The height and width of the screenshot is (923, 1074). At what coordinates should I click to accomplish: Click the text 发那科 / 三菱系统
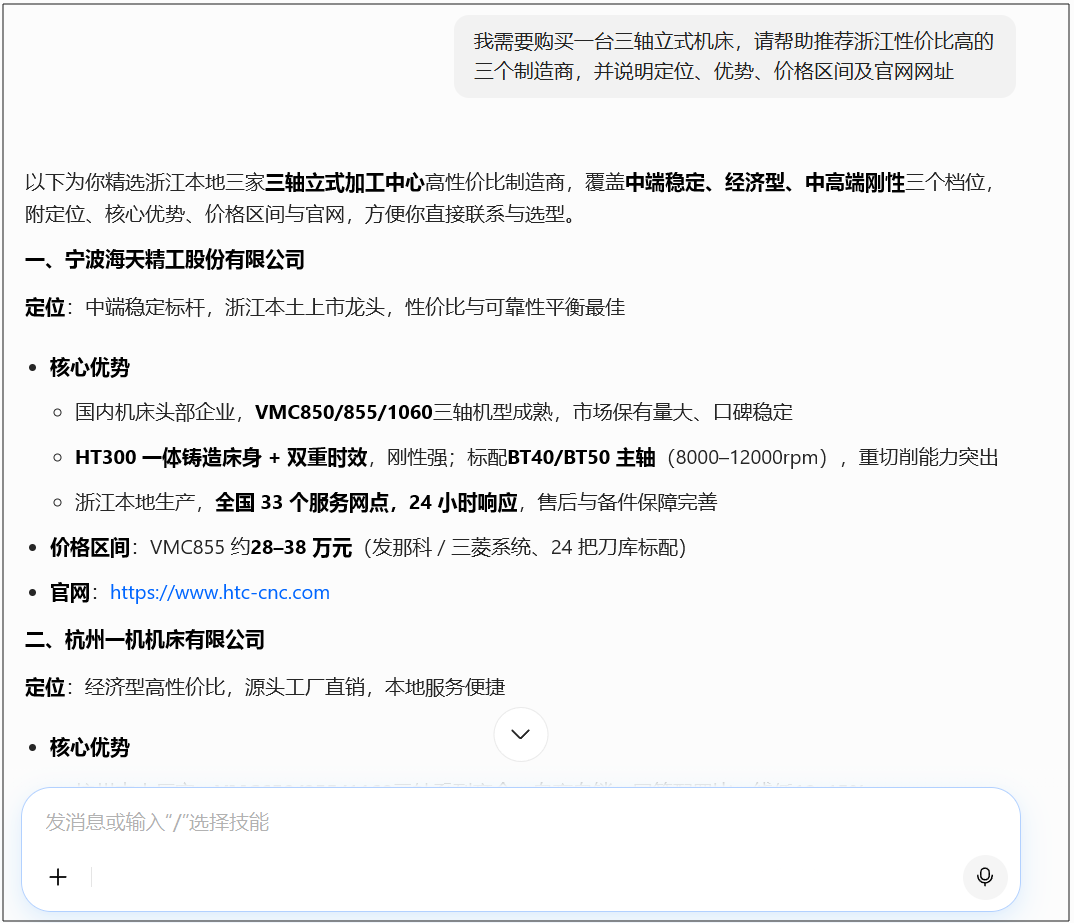pyautogui.click(x=451, y=548)
